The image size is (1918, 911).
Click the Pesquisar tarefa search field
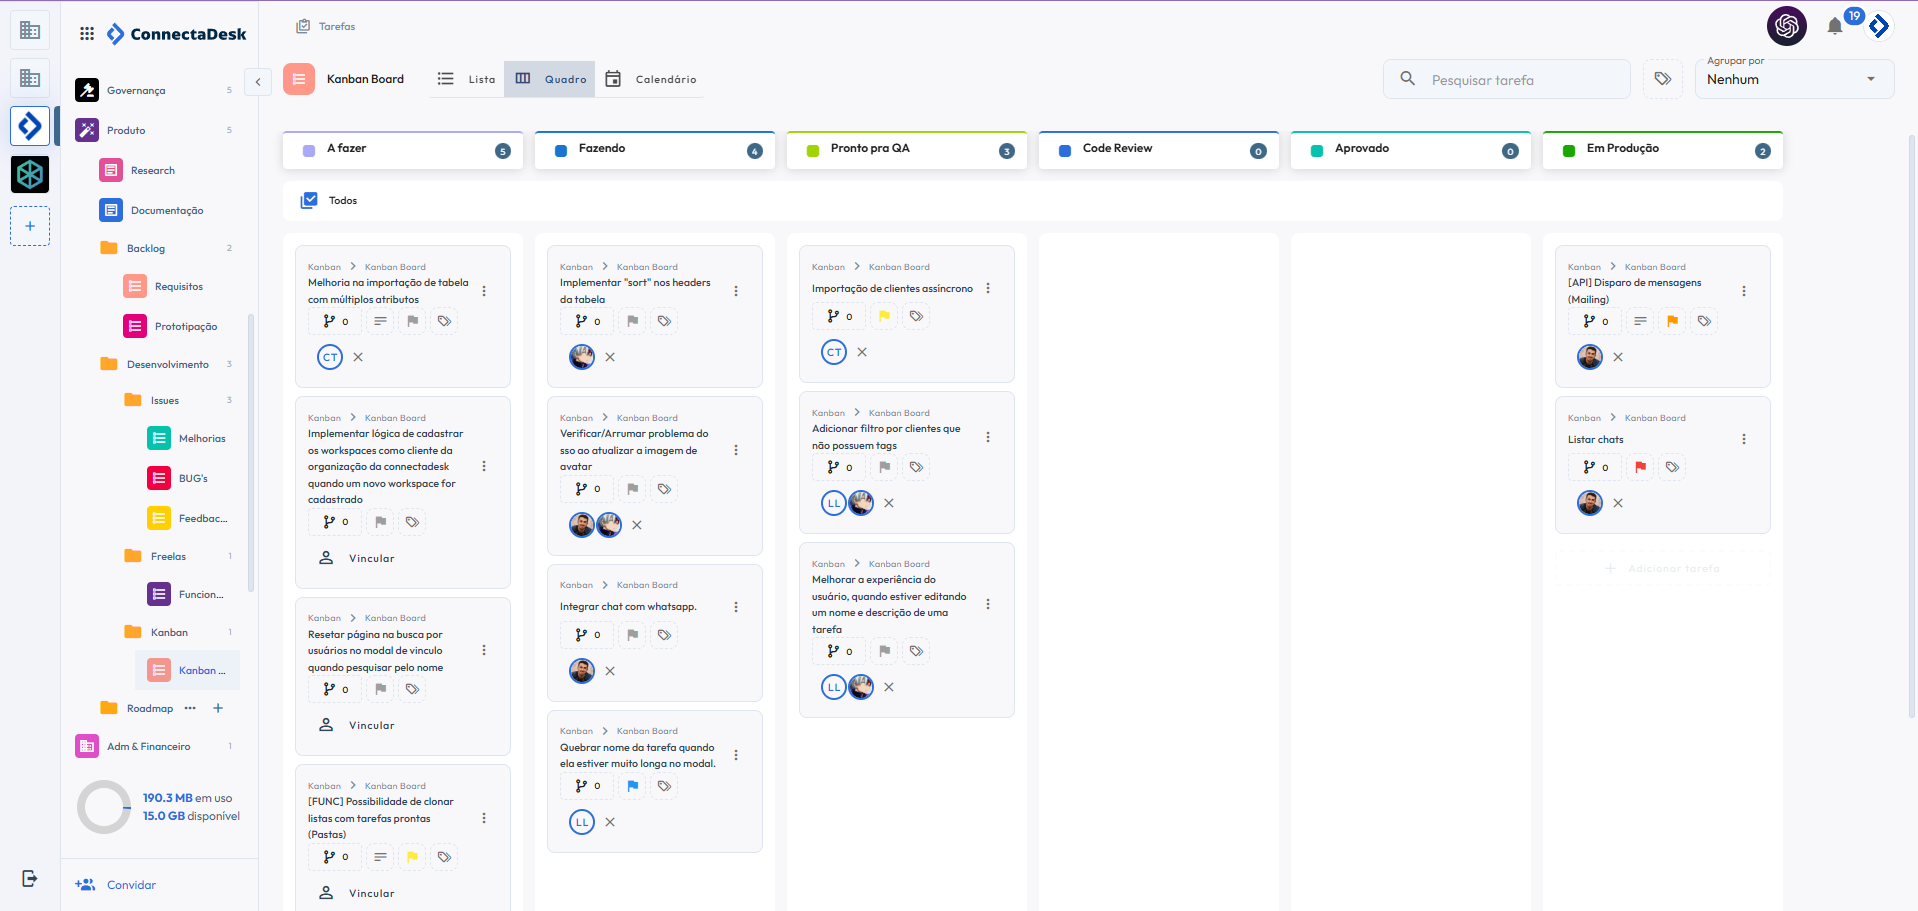coord(1520,80)
